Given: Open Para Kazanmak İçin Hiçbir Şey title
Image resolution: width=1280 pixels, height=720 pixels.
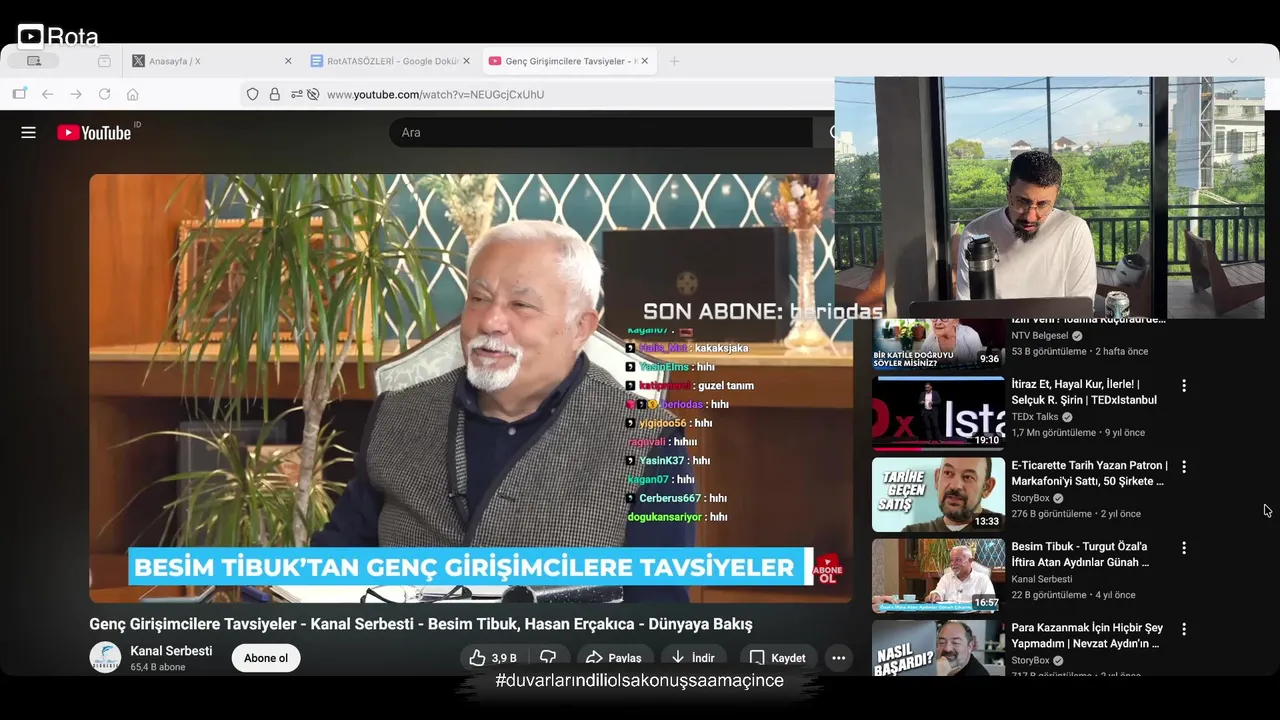Looking at the screenshot, I should pos(1087,635).
